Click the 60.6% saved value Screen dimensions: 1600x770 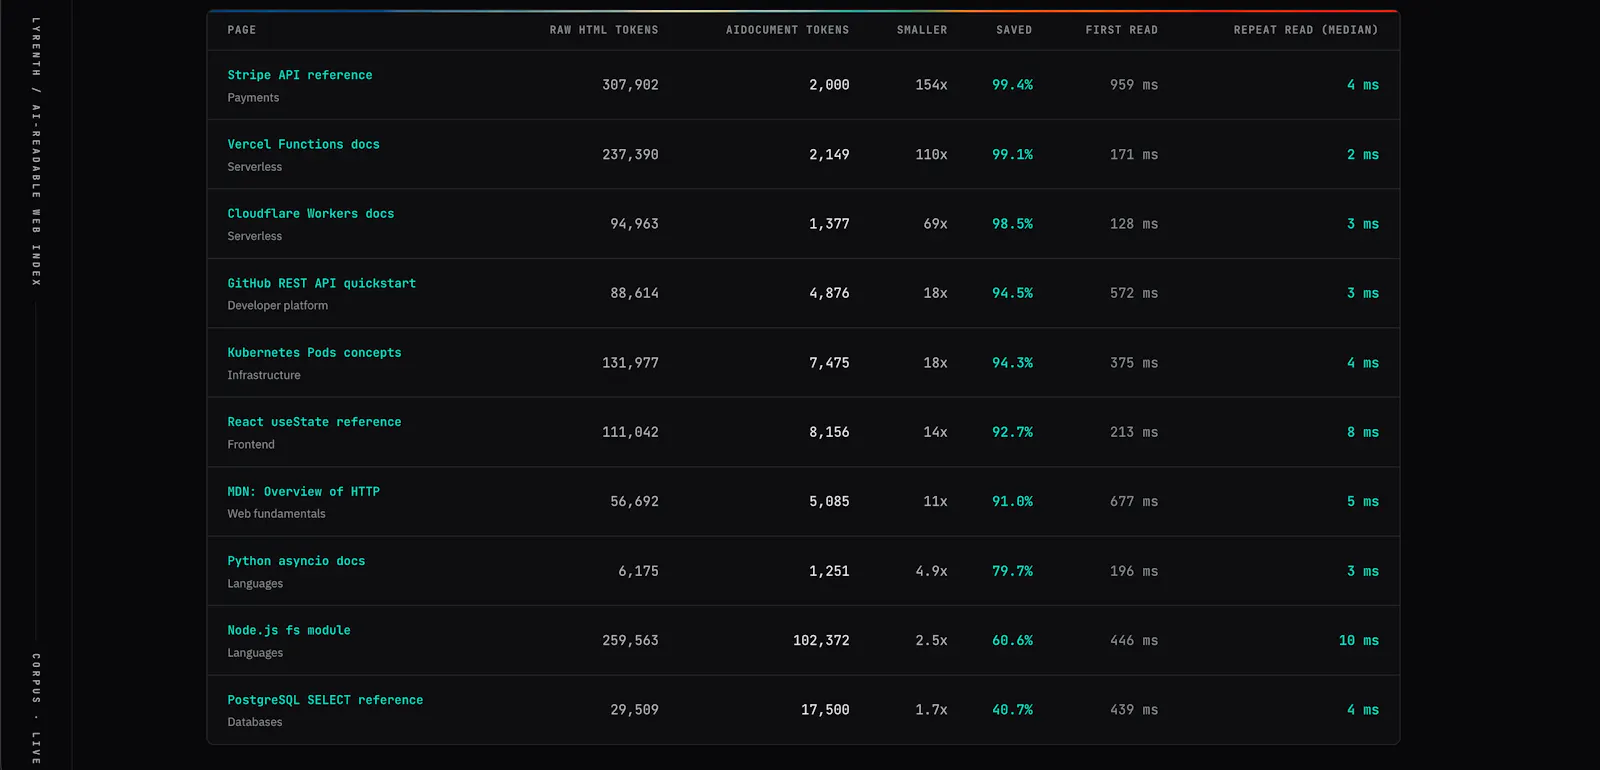click(1012, 641)
